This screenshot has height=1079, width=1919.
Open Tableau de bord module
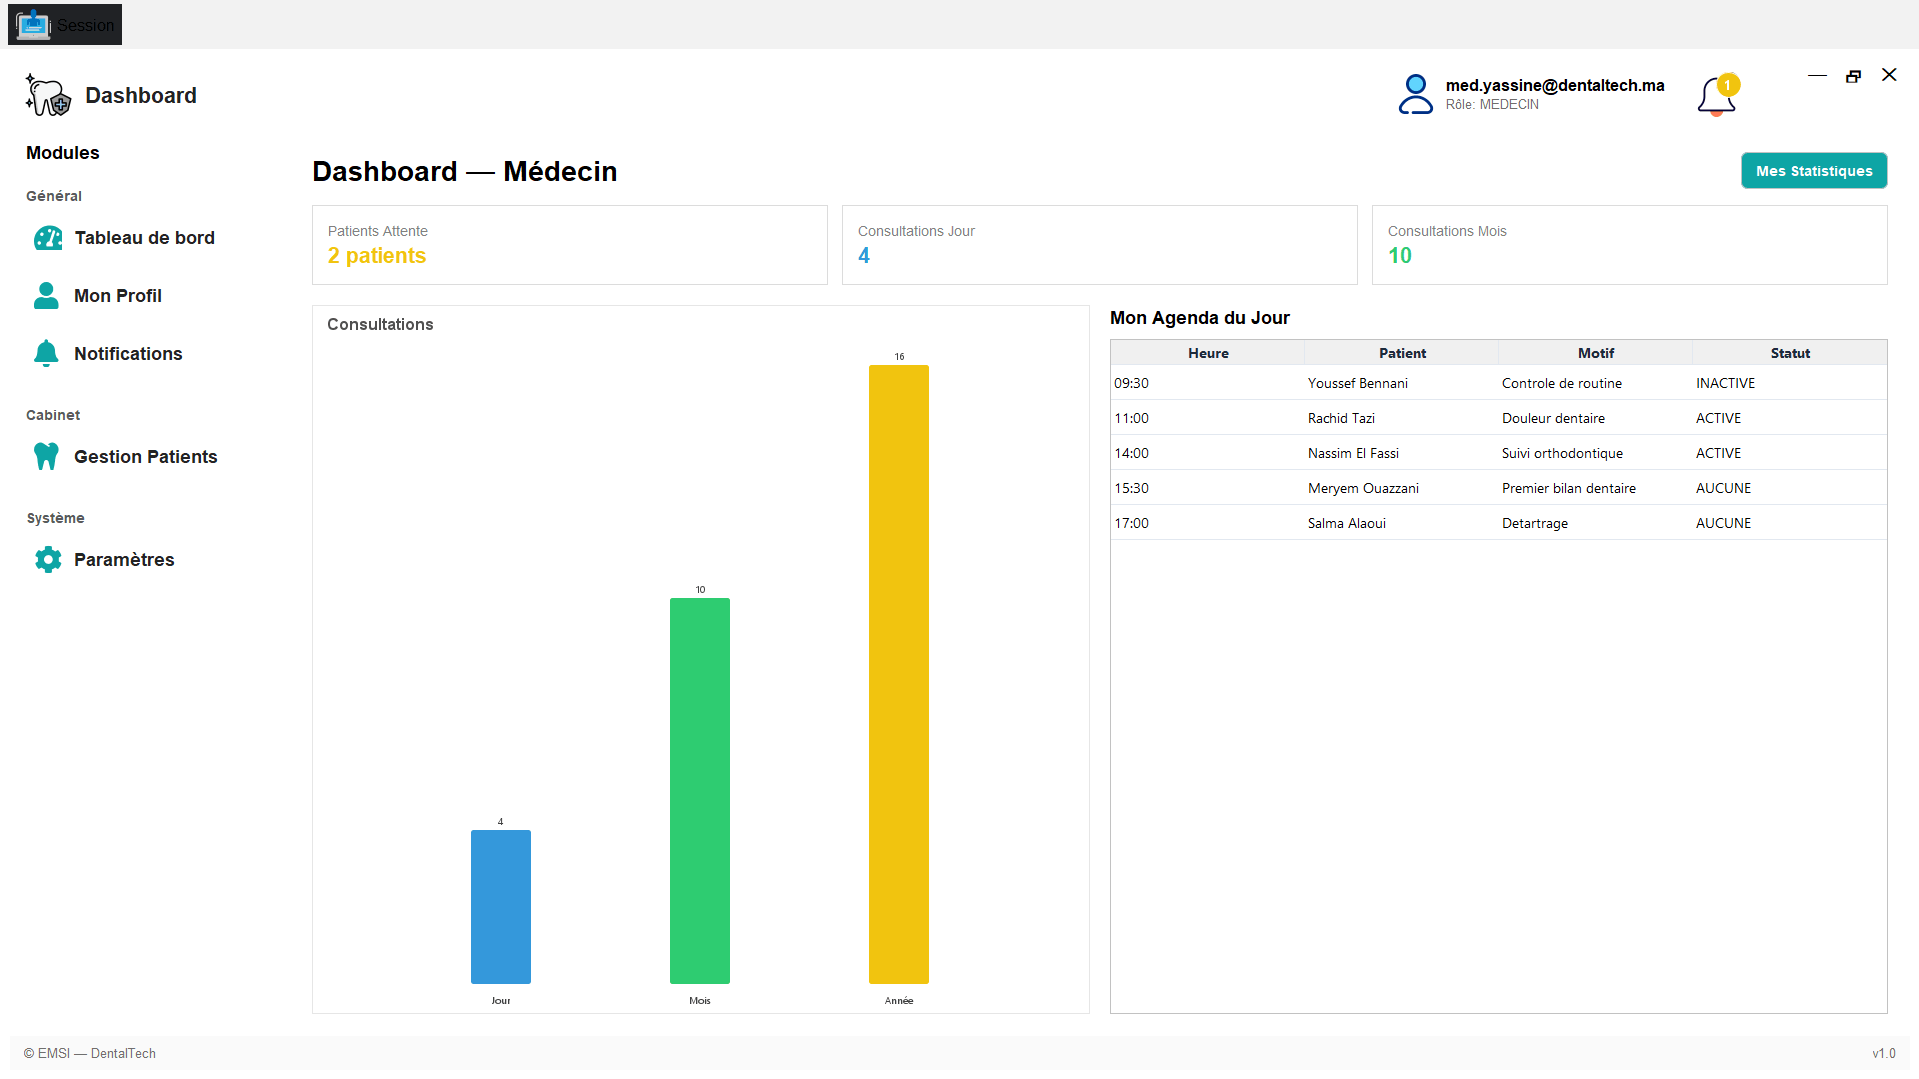[145, 238]
